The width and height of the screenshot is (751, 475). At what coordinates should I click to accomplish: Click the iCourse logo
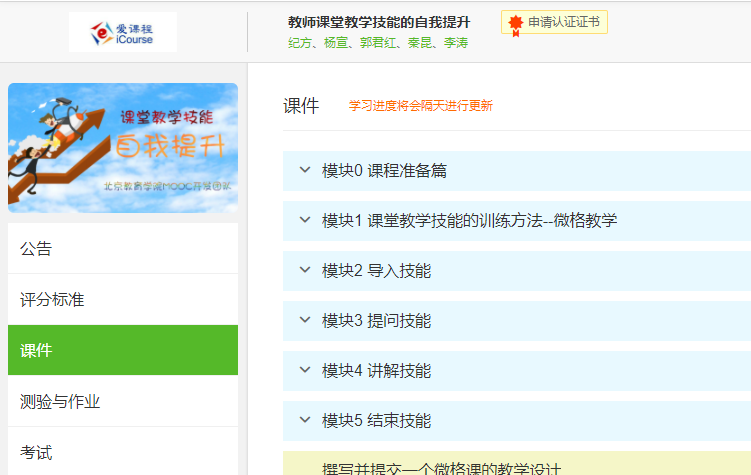click(x=123, y=32)
